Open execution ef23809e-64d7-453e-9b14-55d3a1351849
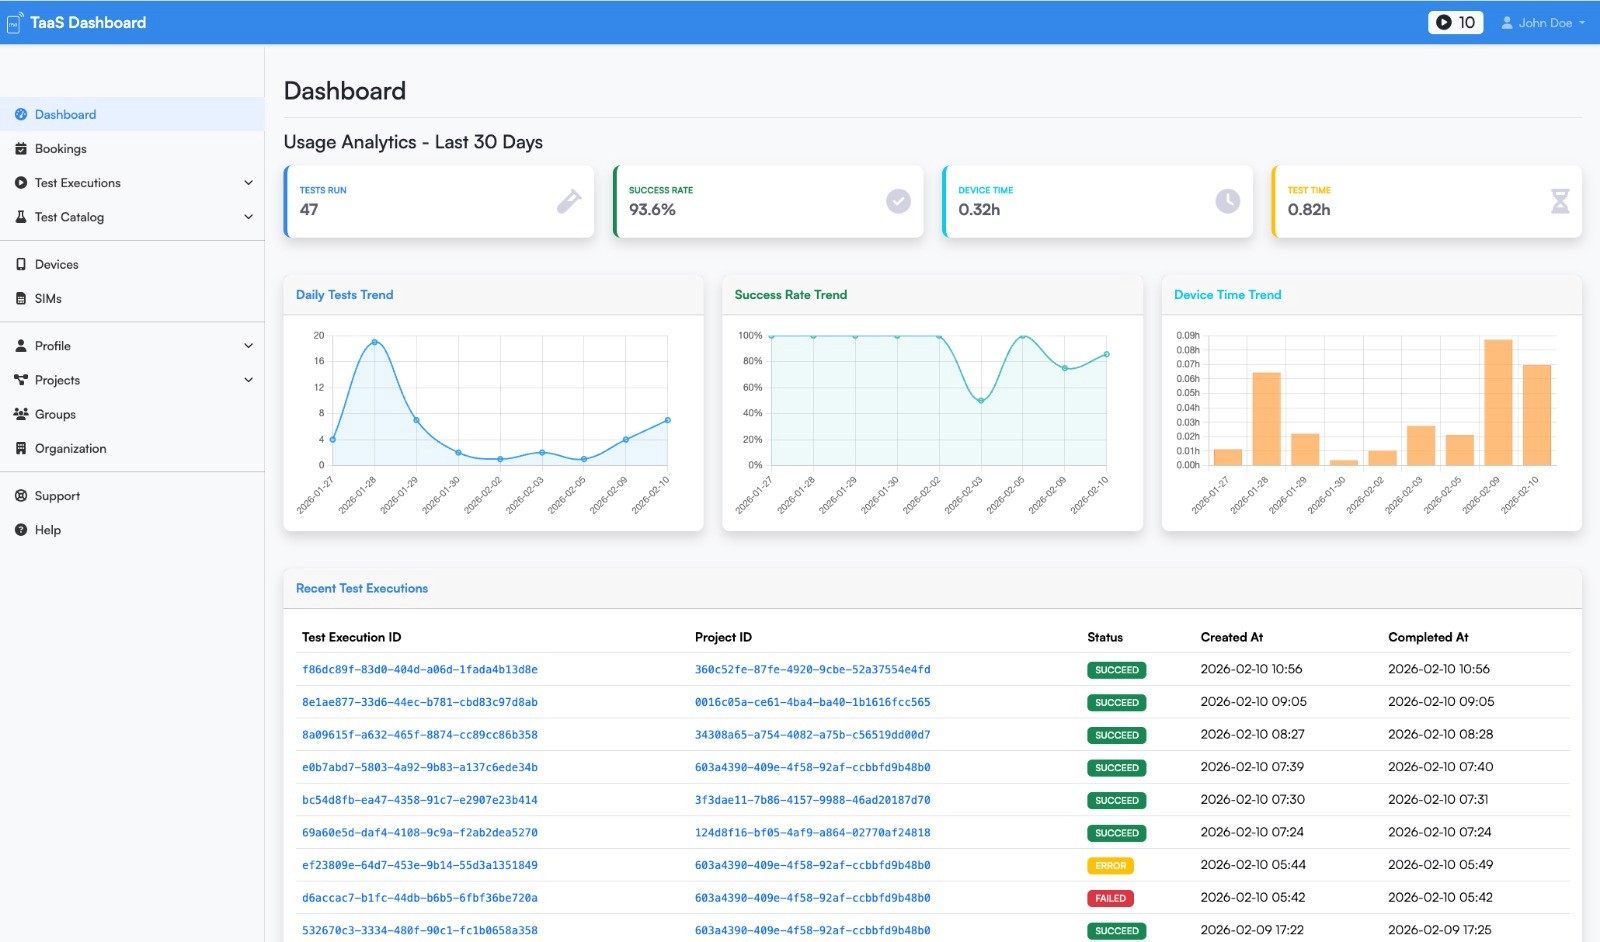 [x=420, y=865]
